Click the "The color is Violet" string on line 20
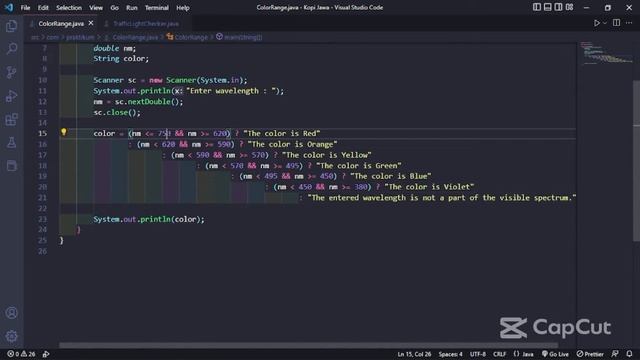The height and width of the screenshot is (360, 640). (429, 187)
